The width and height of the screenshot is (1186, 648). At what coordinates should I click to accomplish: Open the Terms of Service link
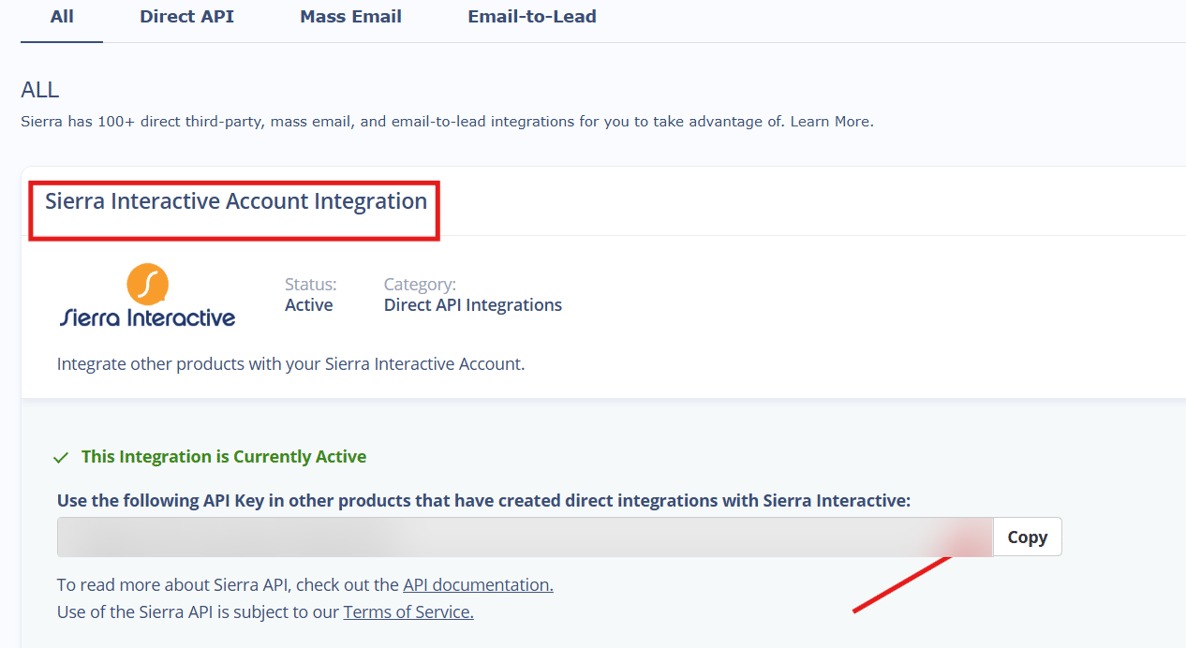[x=408, y=612]
